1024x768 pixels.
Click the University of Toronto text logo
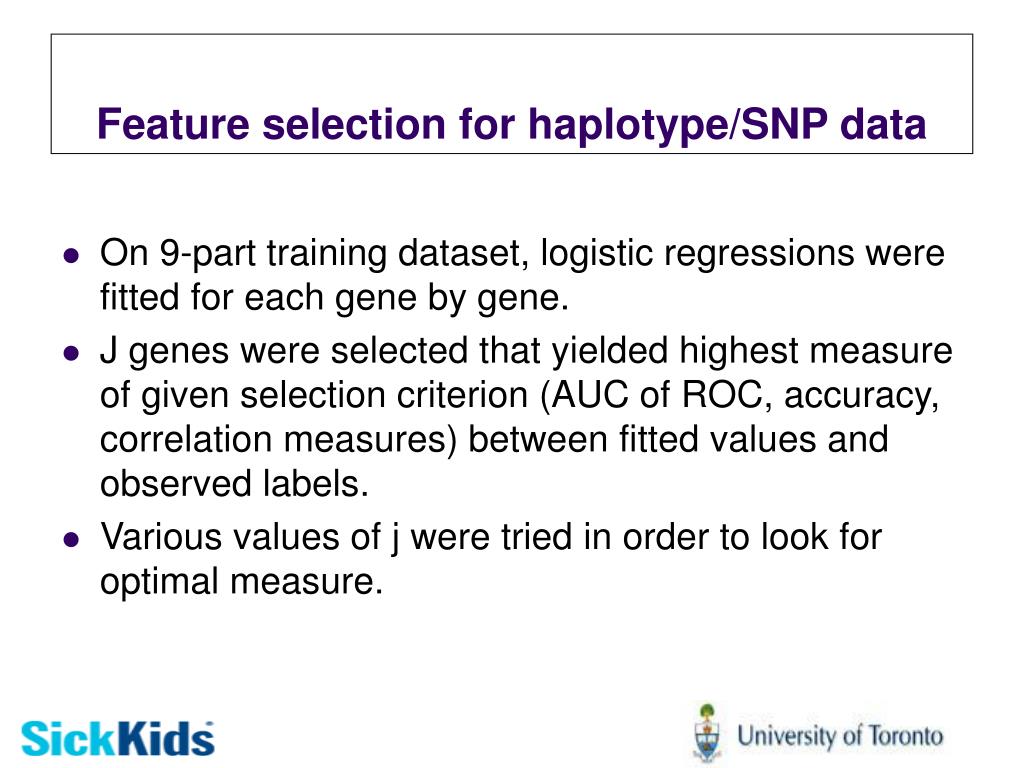[x=840, y=736]
